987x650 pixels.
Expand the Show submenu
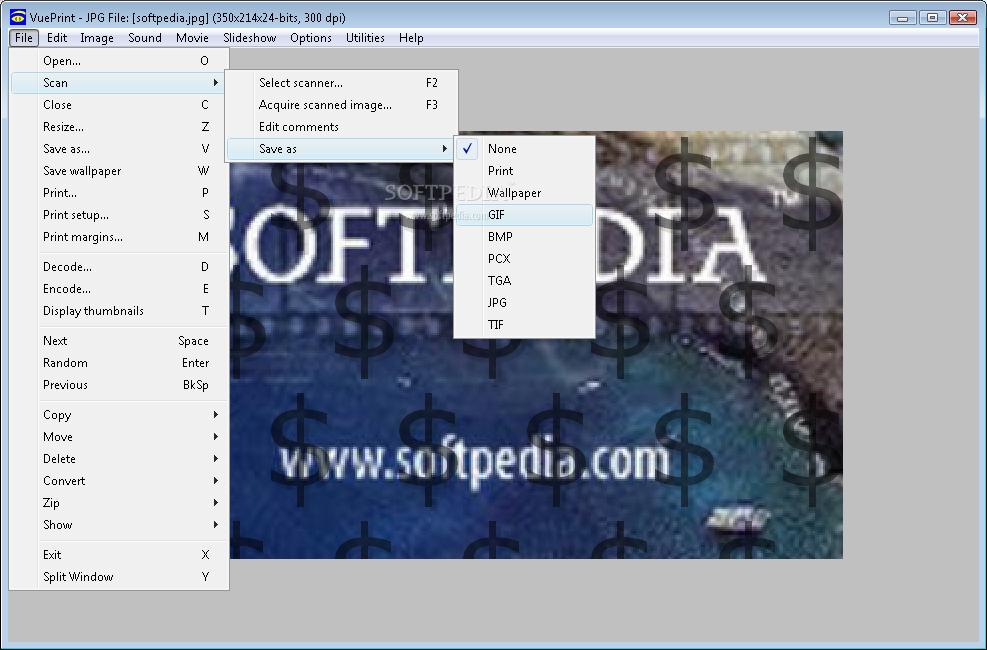(119, 525)
